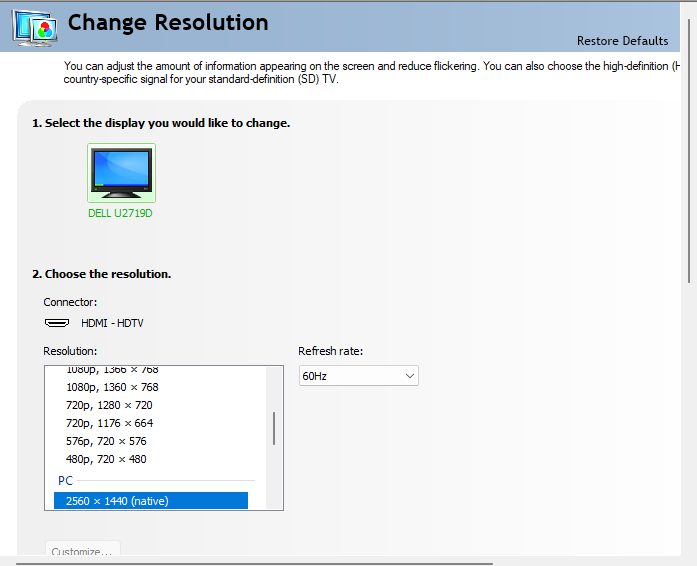
Task: Select 720p, 1176 × 664 resolution
Action: (109, 423)
